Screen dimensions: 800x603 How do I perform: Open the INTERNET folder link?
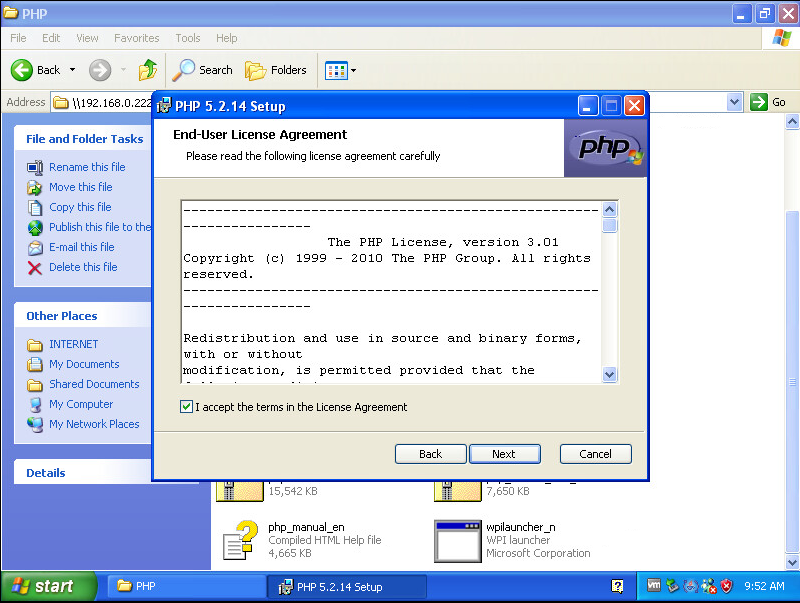[x=73, y=344]
